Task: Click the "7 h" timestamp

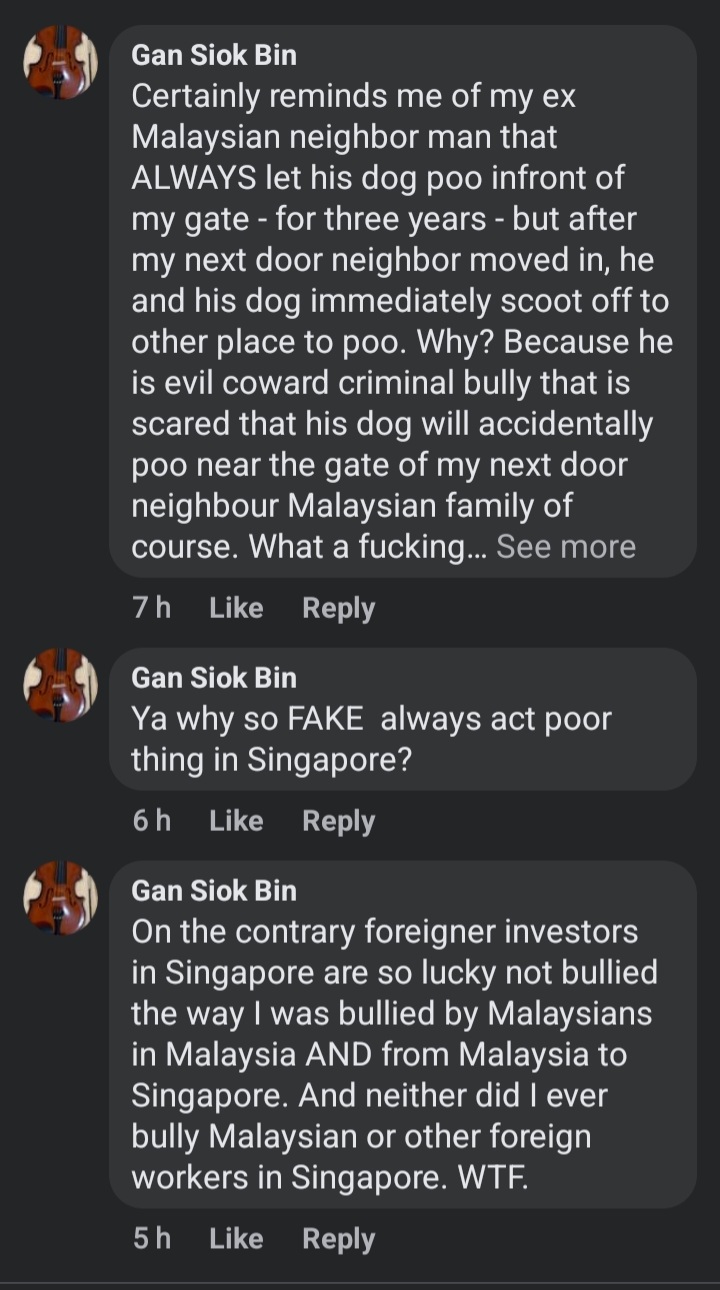Action: click(x=151, y=608)
